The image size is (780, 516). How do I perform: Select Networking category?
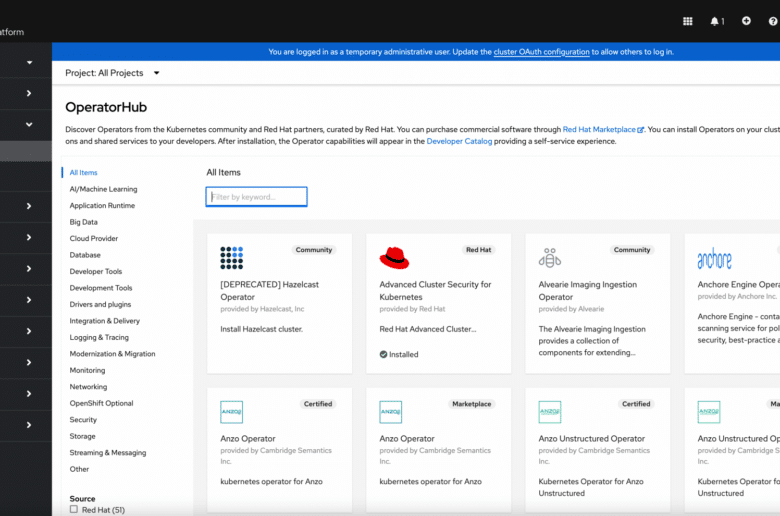pyautogui.click(x=88, y=387)
